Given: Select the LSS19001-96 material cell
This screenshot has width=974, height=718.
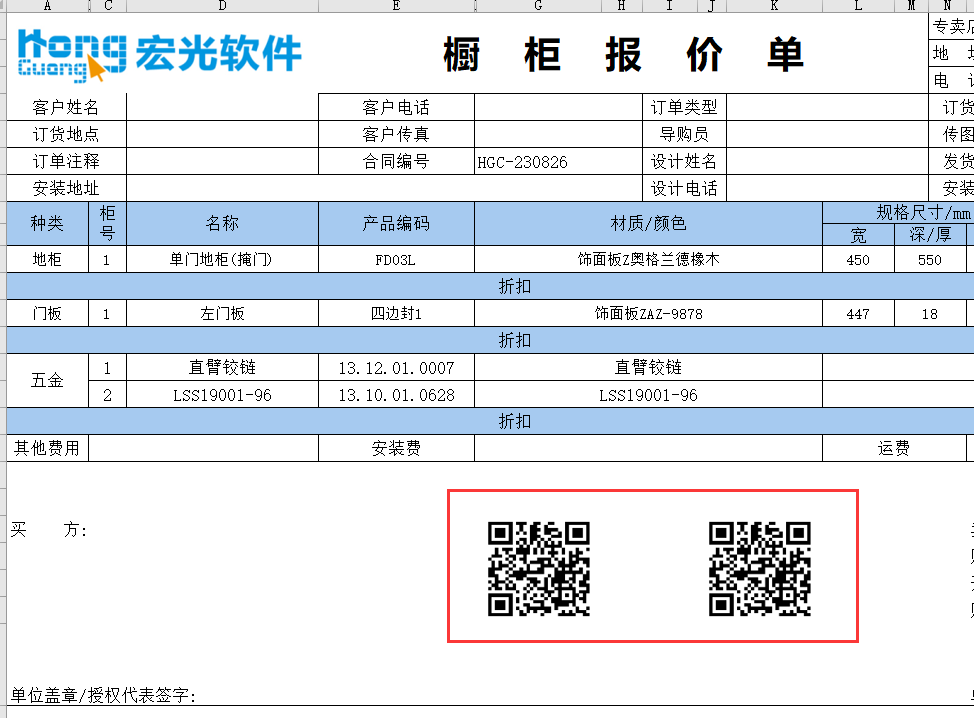Looking at the screenshot, I should pyautogui.click(x=649, y=394).
